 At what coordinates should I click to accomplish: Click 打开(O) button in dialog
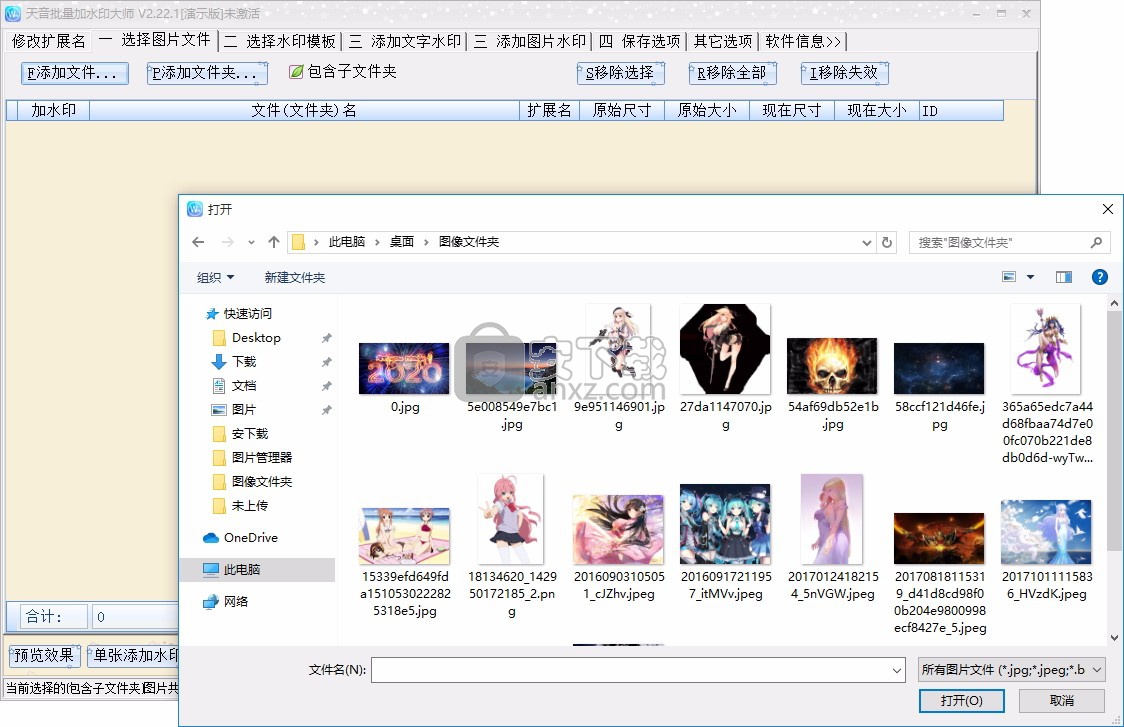(x=961, y=700)
